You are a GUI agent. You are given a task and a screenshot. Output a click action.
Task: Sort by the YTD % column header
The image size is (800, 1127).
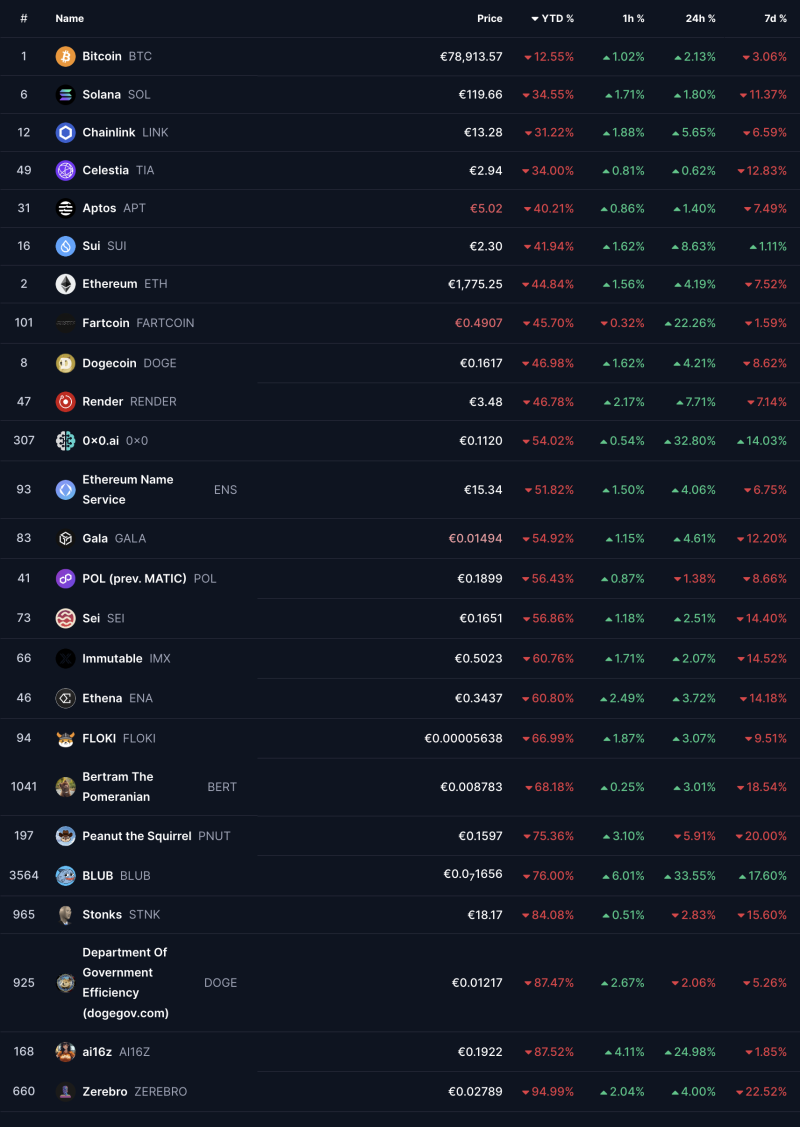pyautogui.click(x=552, y=19)
